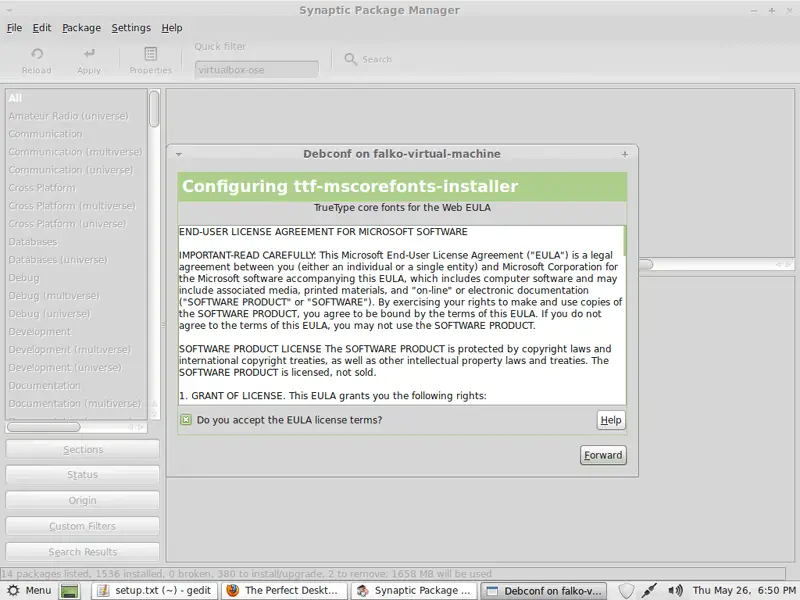Open the Edit menu
Viewport: 800px width, 600px height.
[42, 28]
